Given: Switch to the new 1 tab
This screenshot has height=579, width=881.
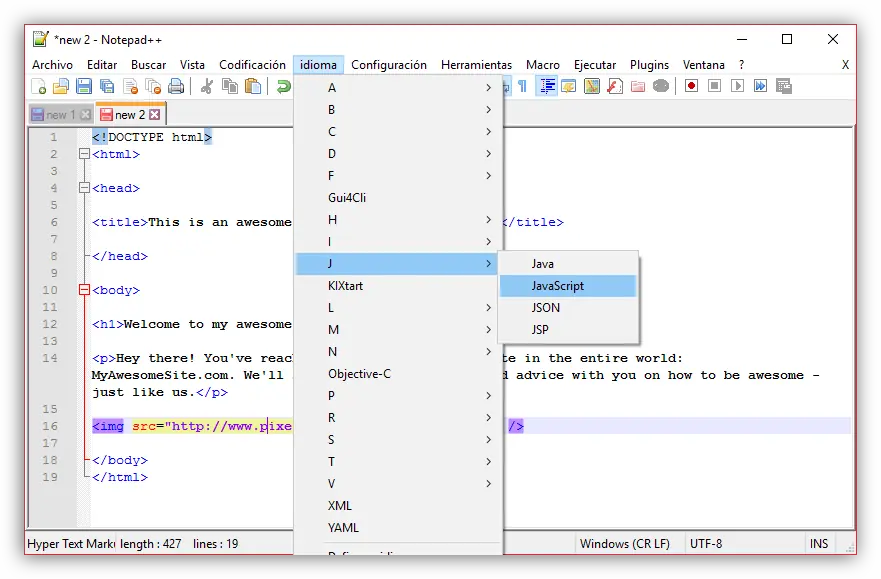Looking at the screenshot, I should [x=58, y=114].
